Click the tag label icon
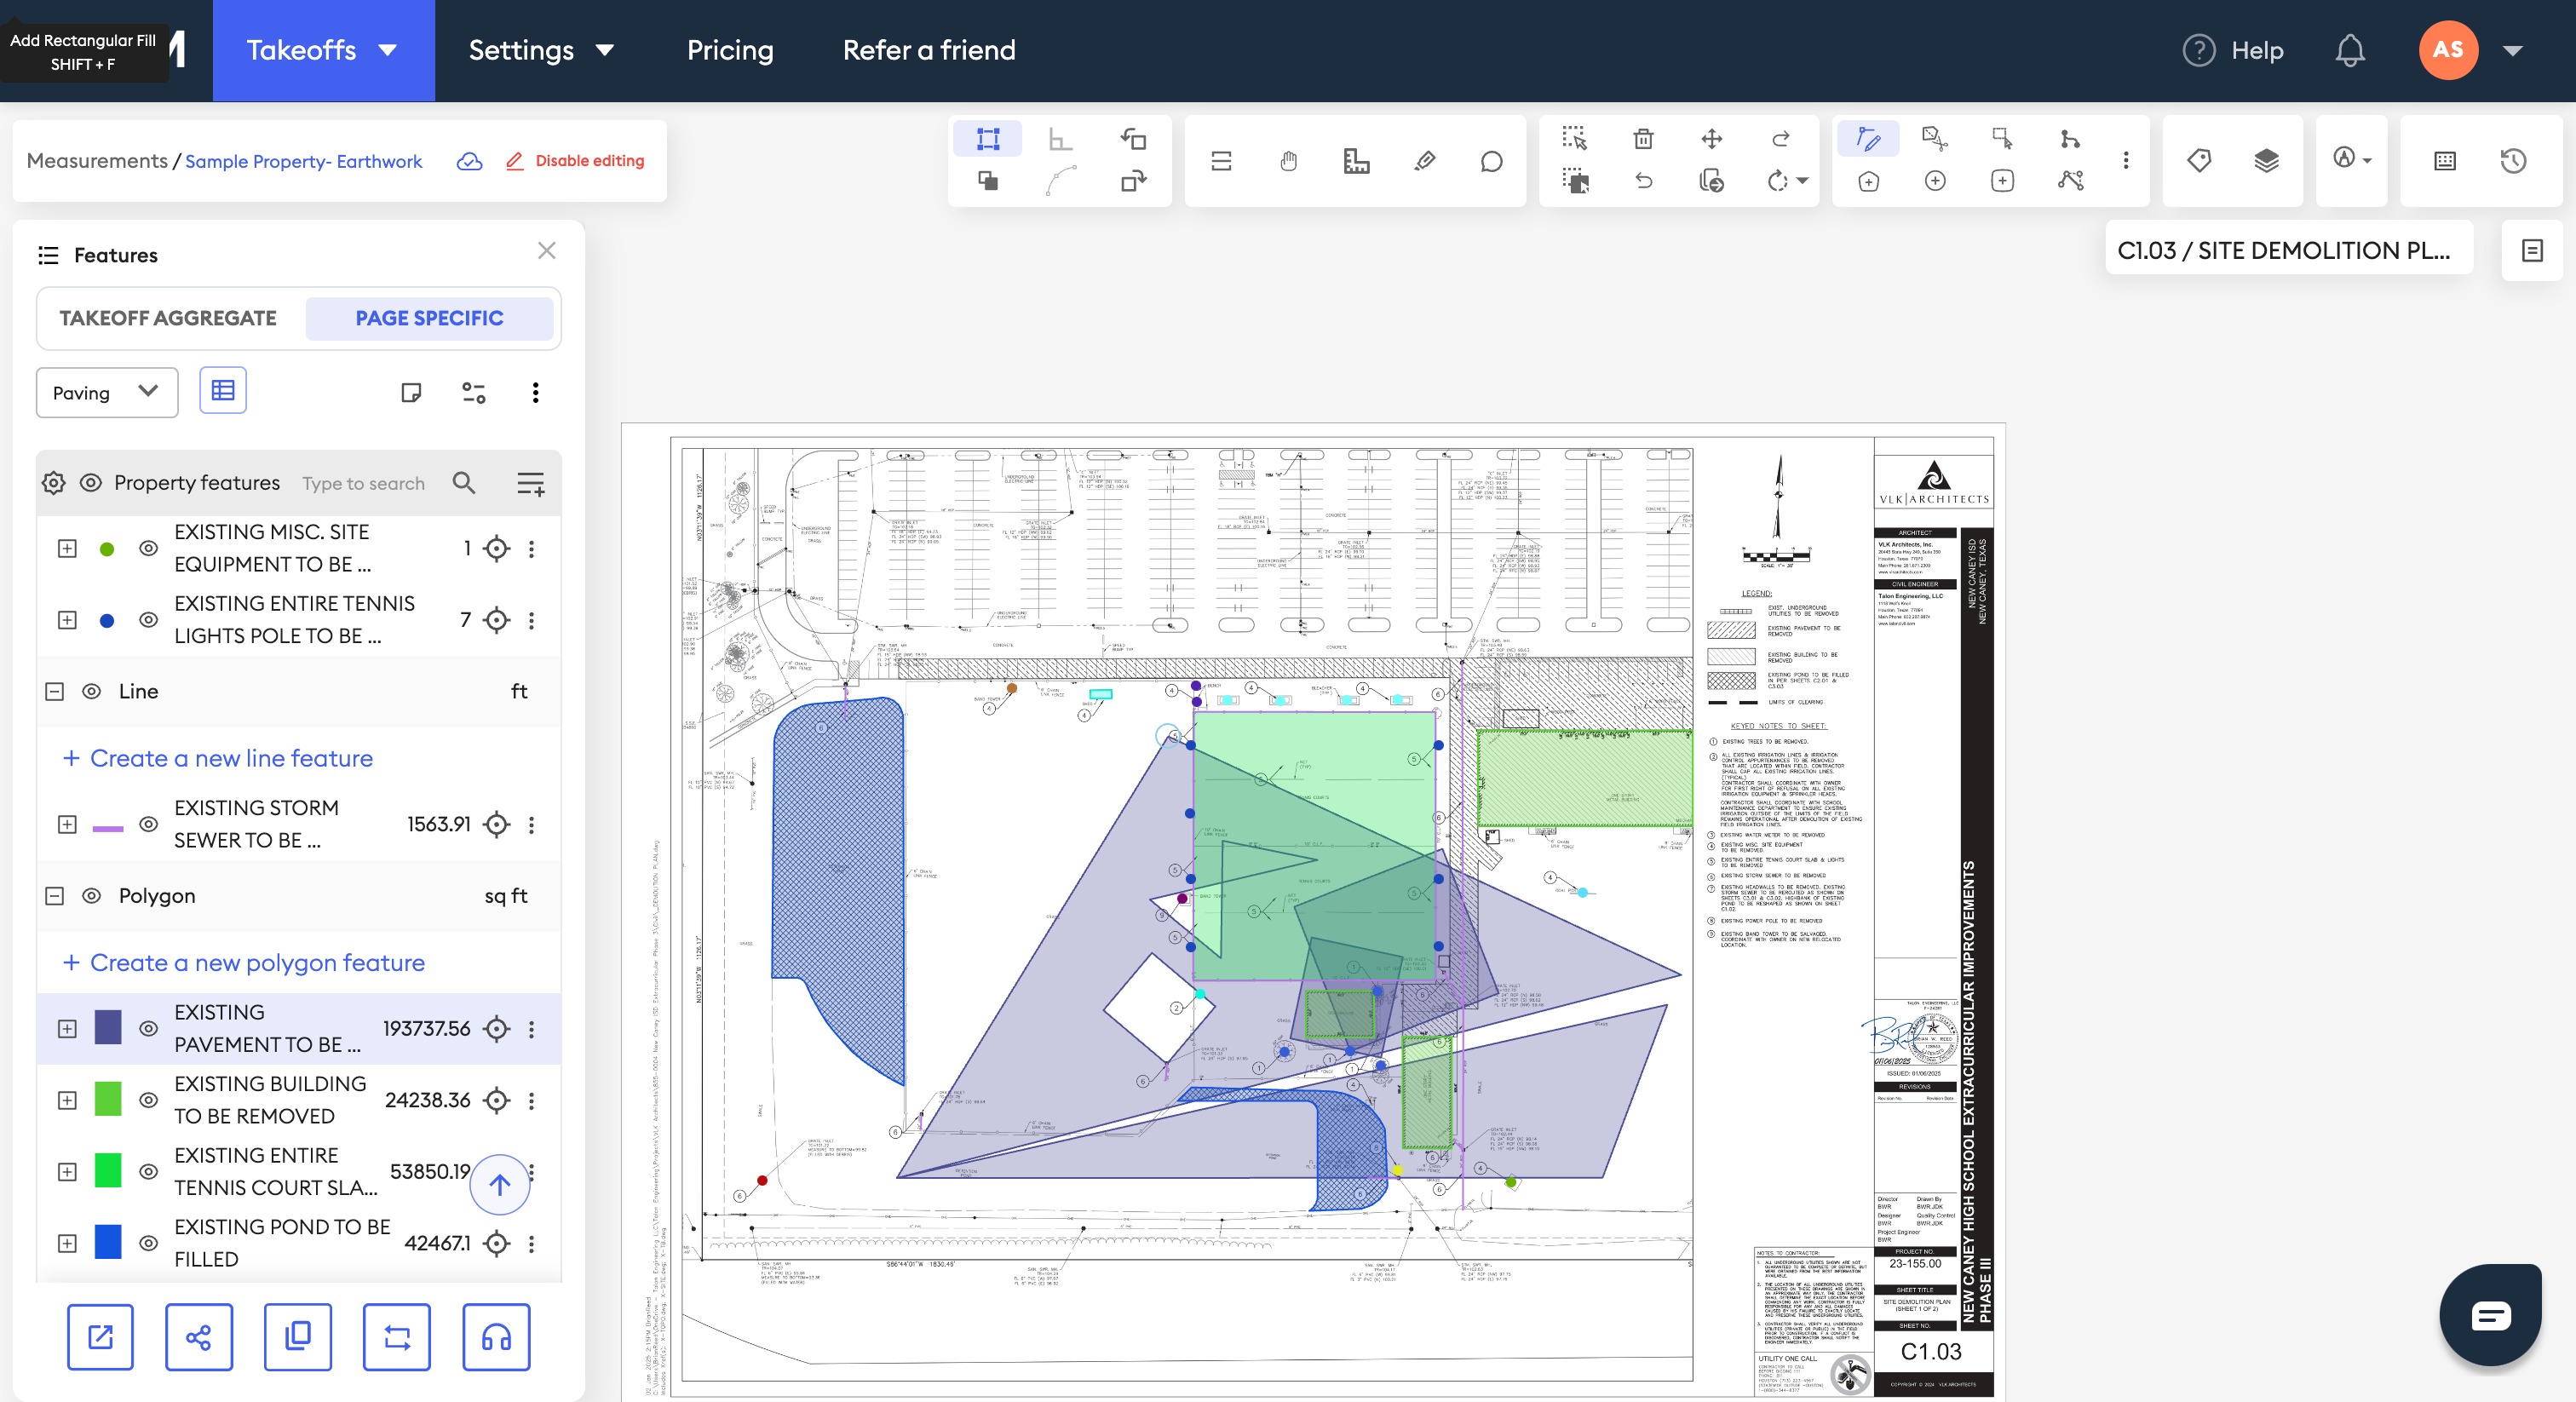 point(2199,161)
